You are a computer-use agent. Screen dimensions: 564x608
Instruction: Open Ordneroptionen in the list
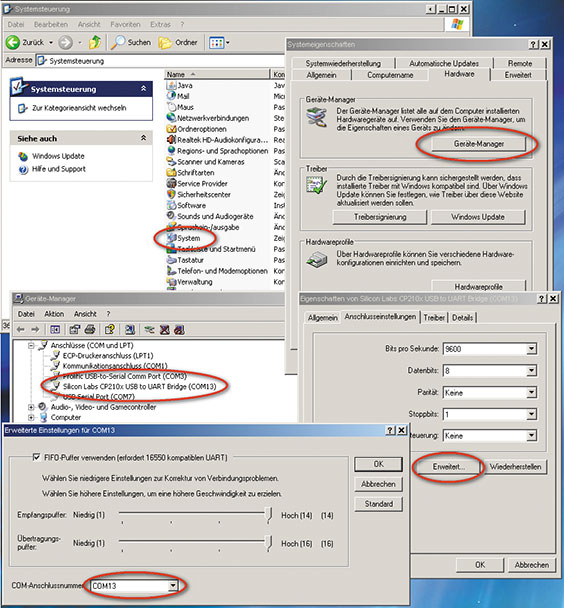(197, 129)
